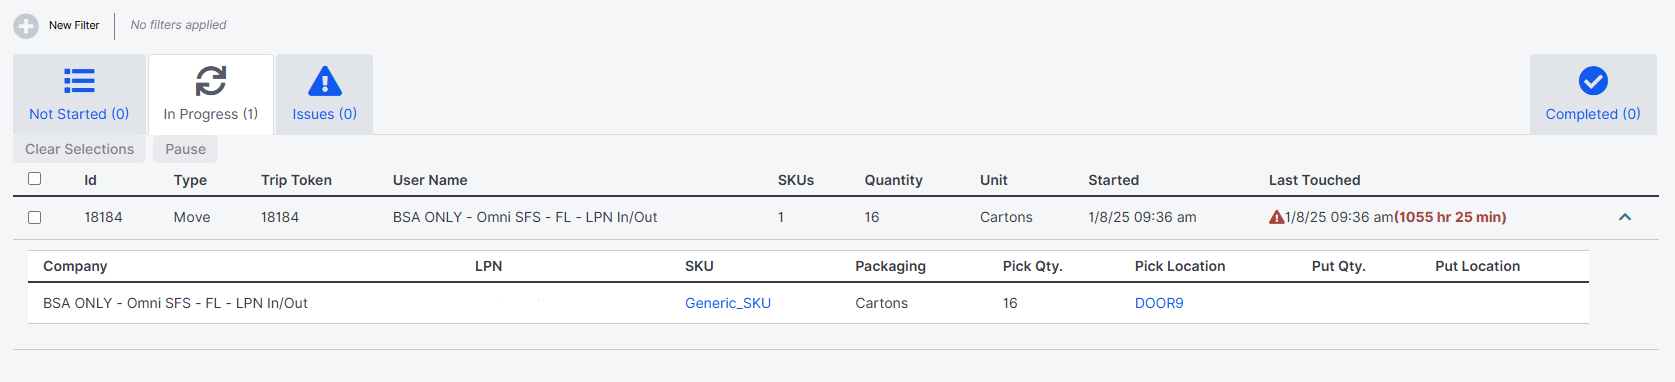Click the In Progress refresh arrows icon
Screen dimensions: 1675x382
pyautogui.click(x=211, y=81)
